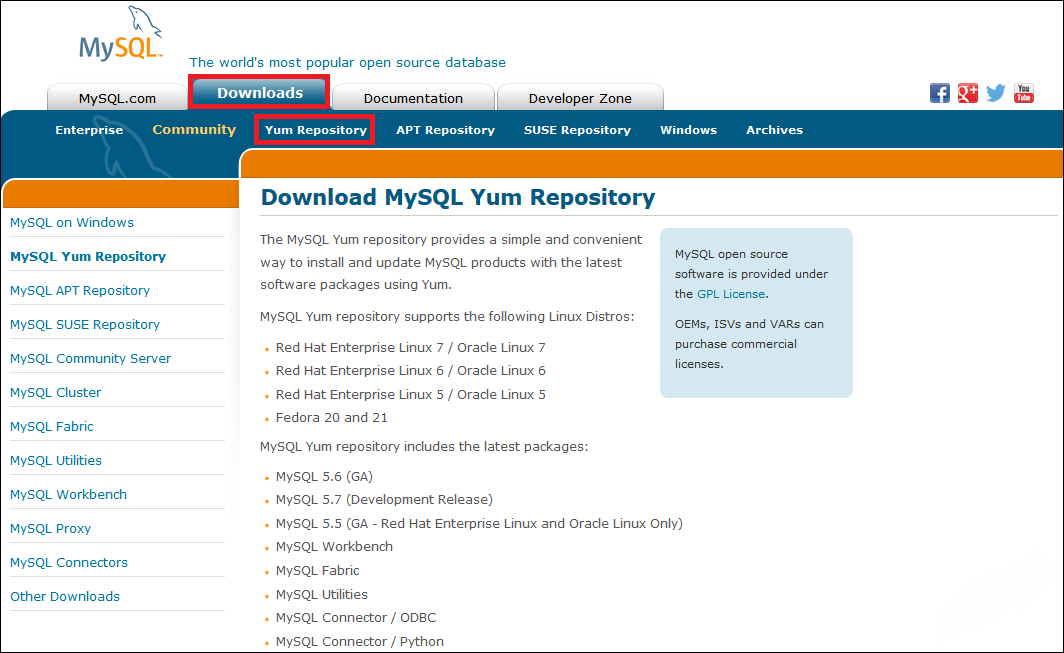This screenshot has width=1064, height=653.
Task: Open the MySQL Proxy sidebar link
Action: click(x=50, y=528)
